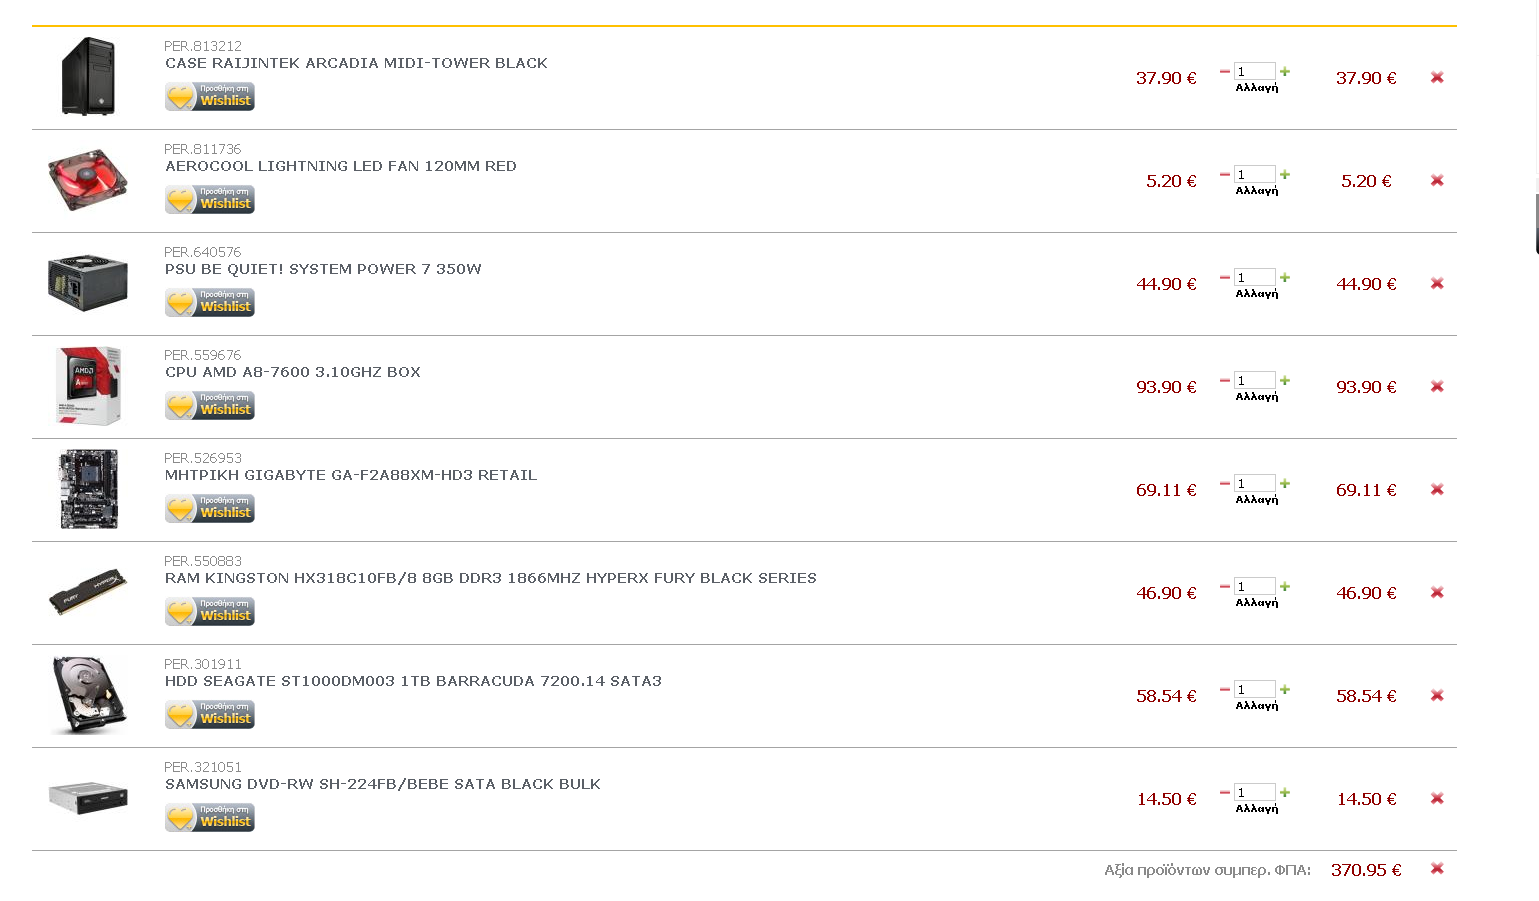
Task: Remove the Samsung DVD-RW from cart
Action: (x=1437, y=798)
